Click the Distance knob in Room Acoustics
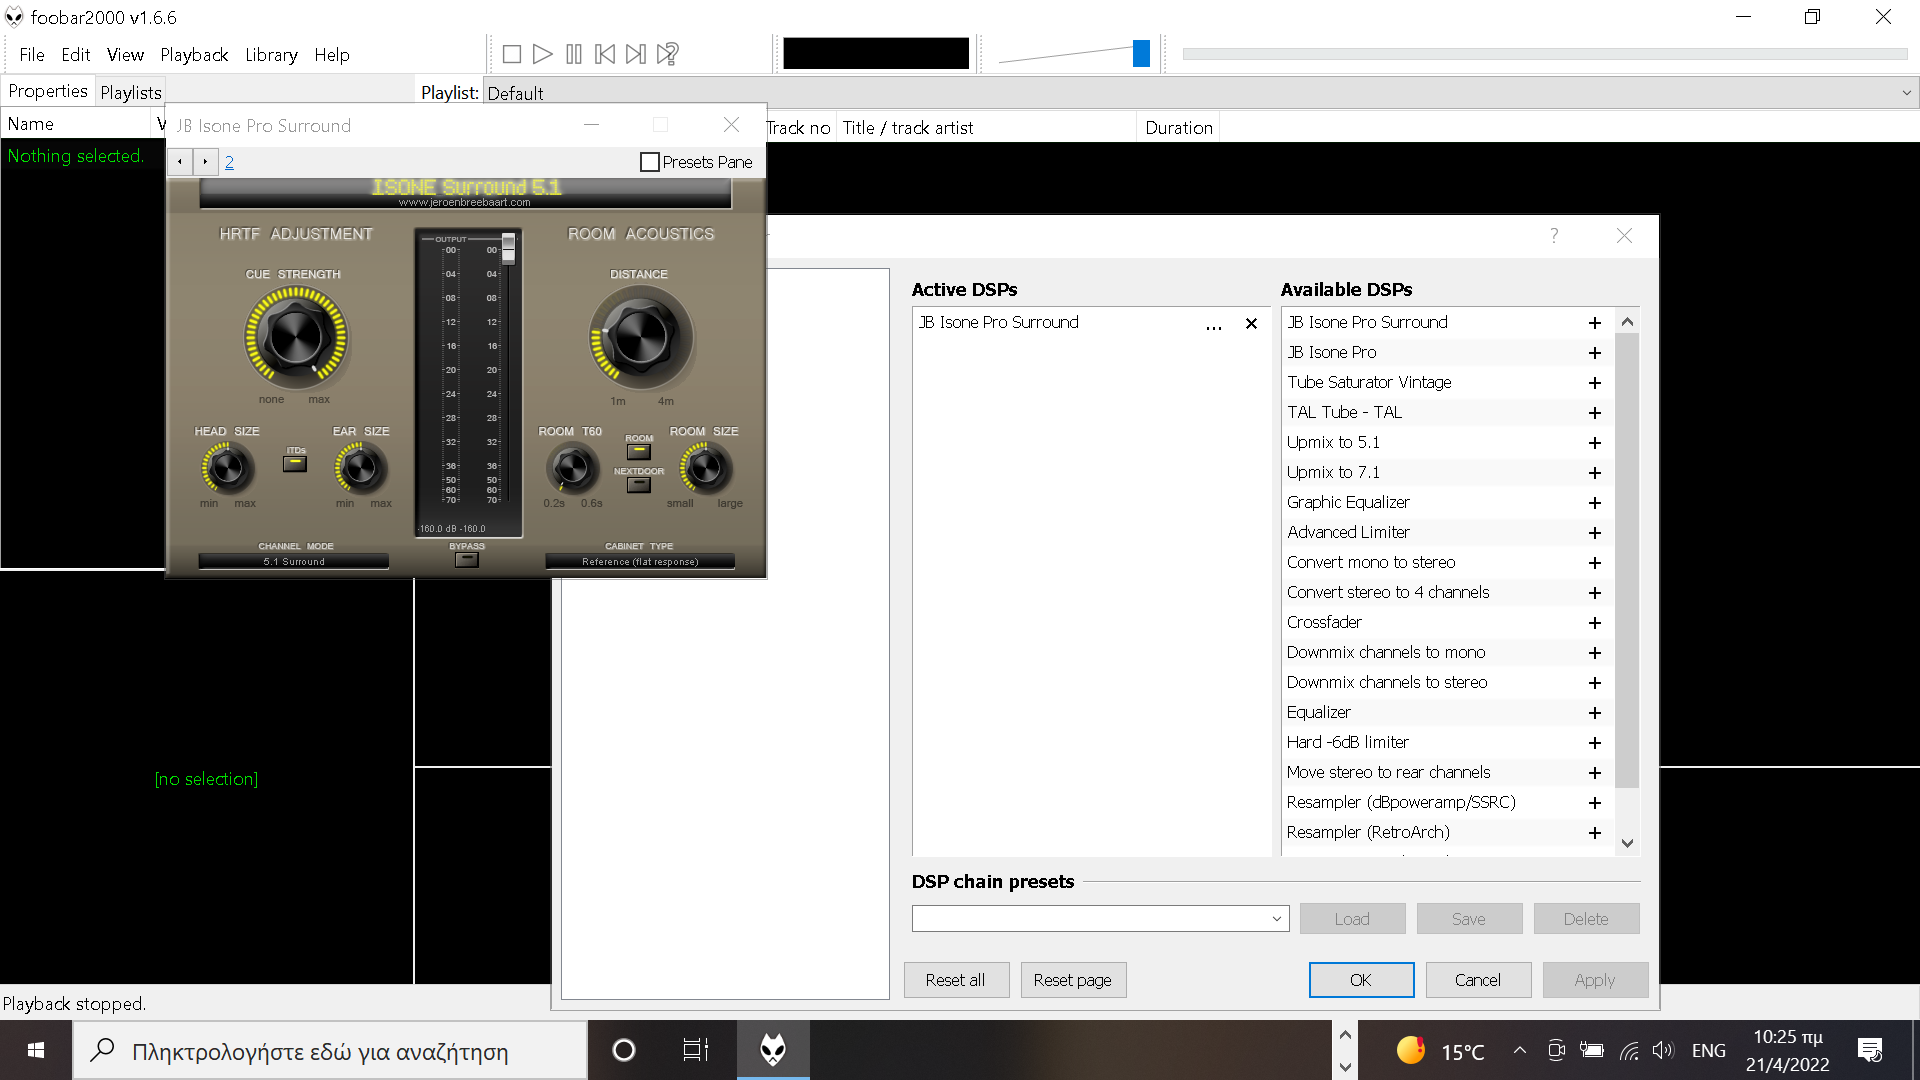 [640, 338]
